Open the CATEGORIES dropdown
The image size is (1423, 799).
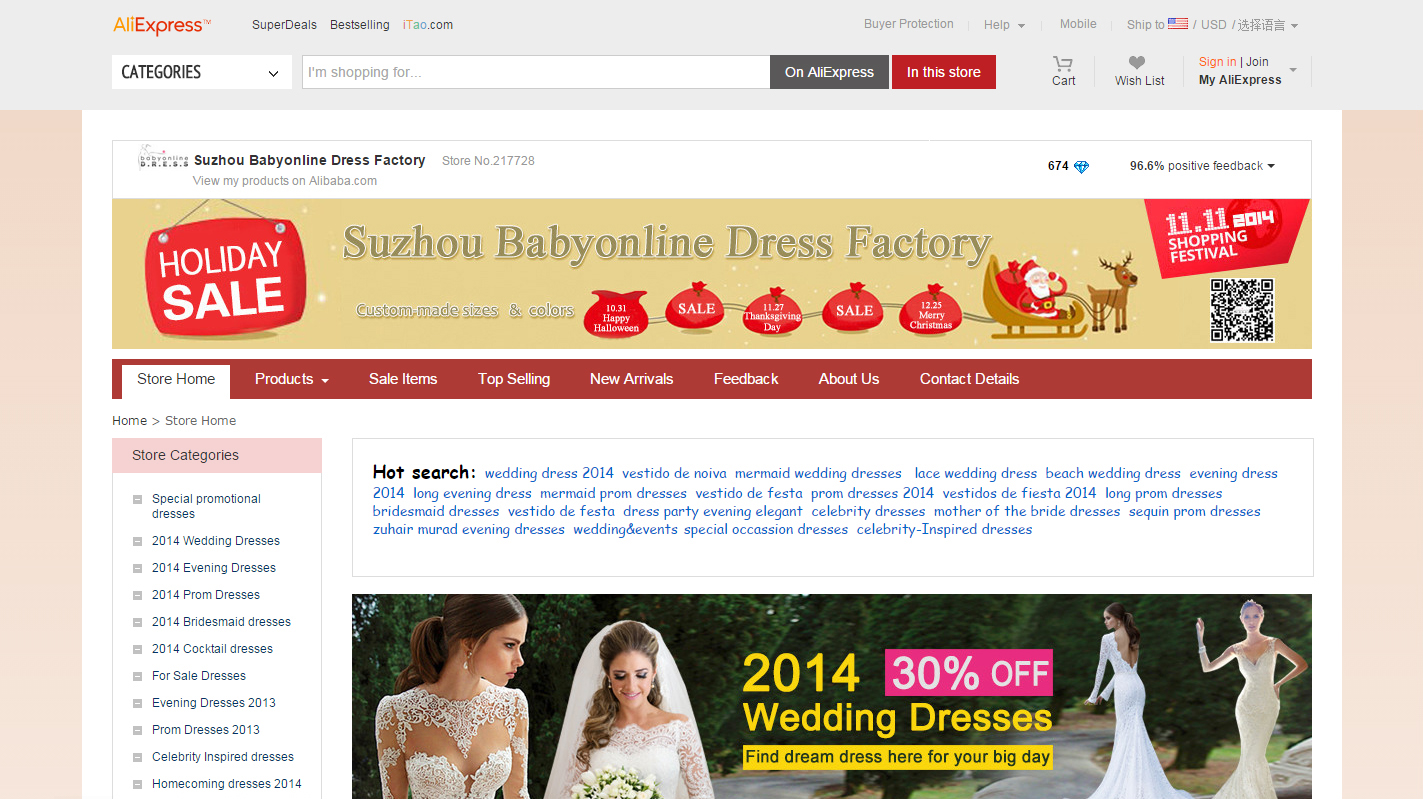tap(202, 72)
